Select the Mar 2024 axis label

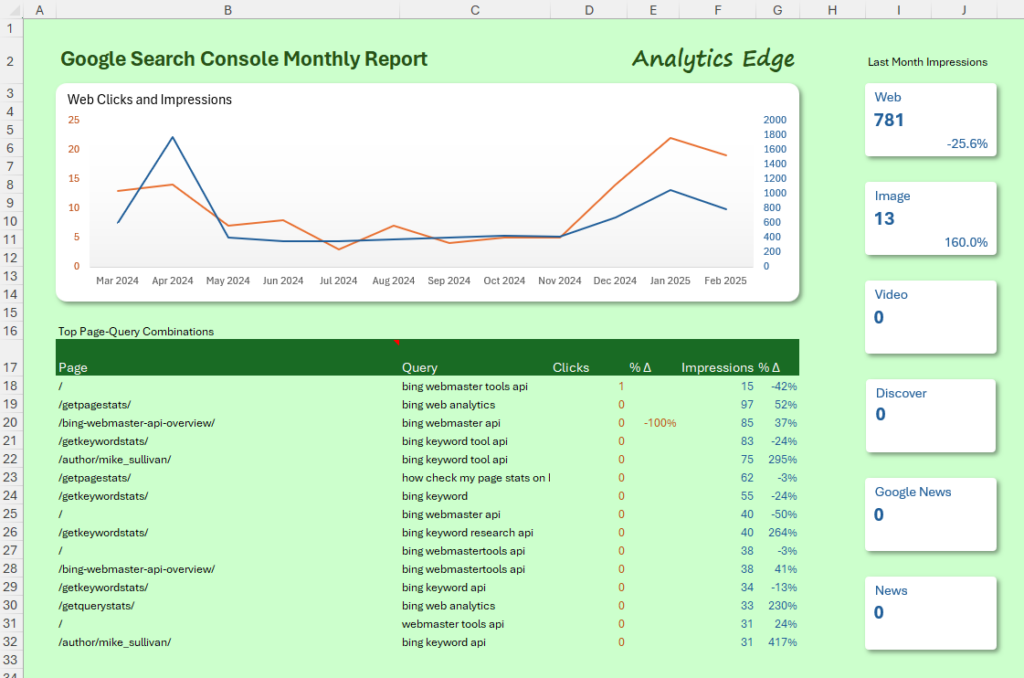point(117,280)
